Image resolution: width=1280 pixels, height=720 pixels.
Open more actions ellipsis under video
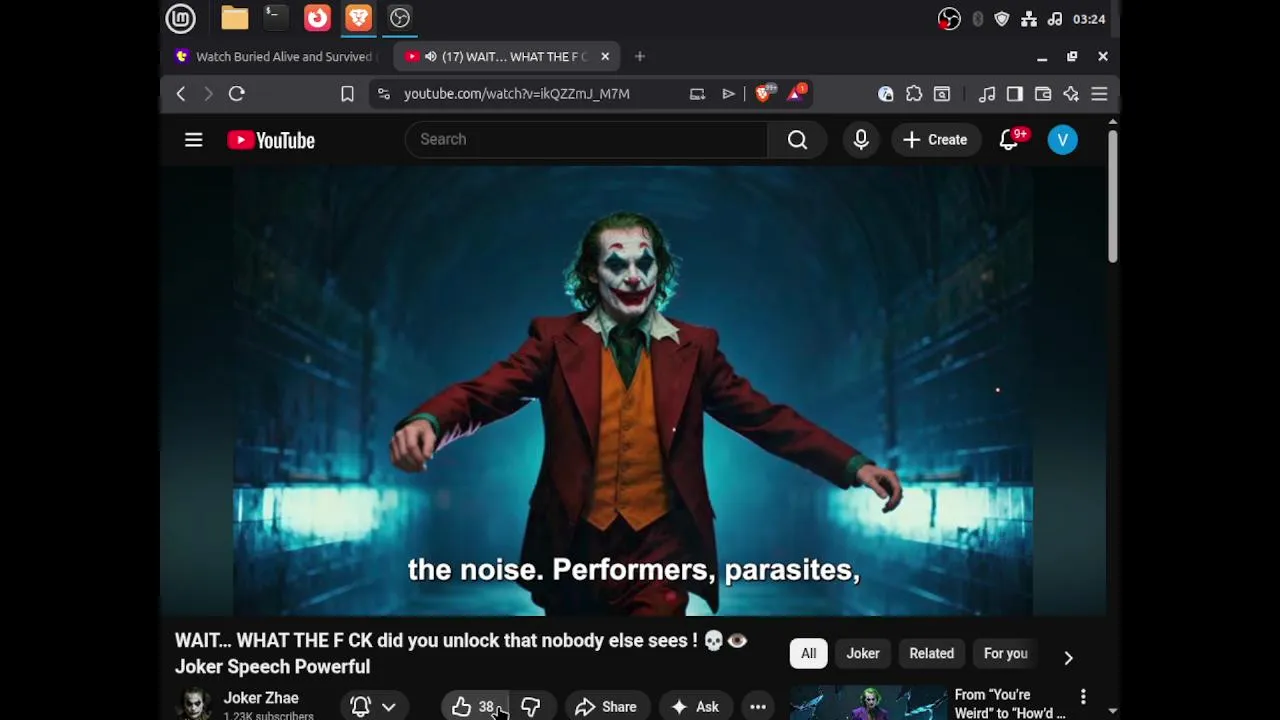click(758, 706)
